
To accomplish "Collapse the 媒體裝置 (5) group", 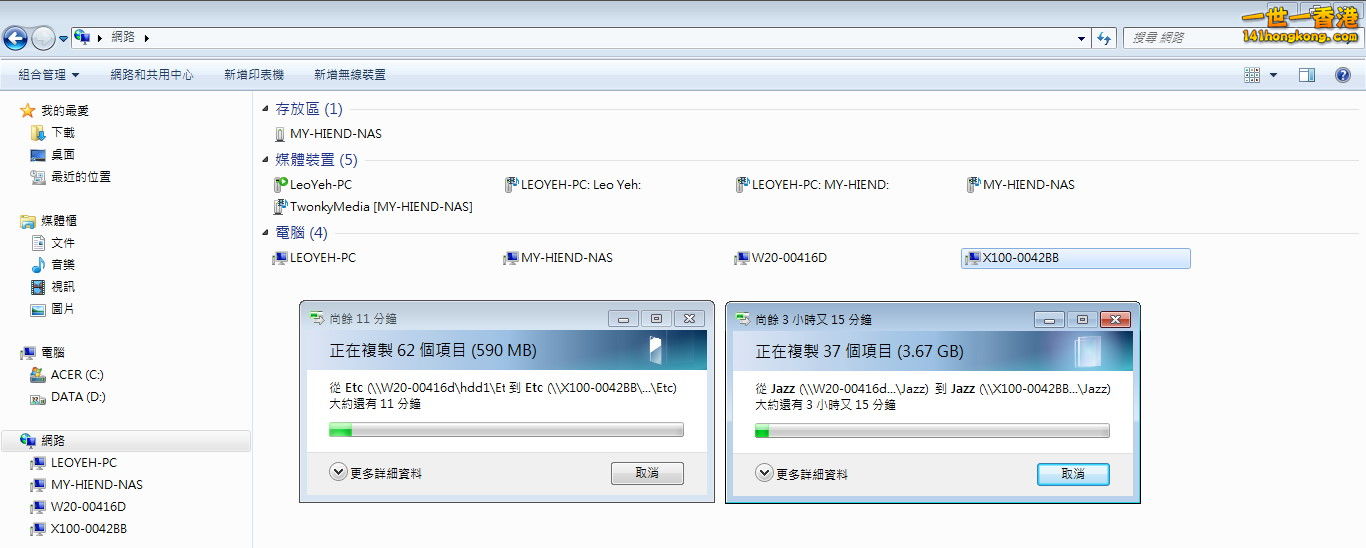I will pos(265,160).
